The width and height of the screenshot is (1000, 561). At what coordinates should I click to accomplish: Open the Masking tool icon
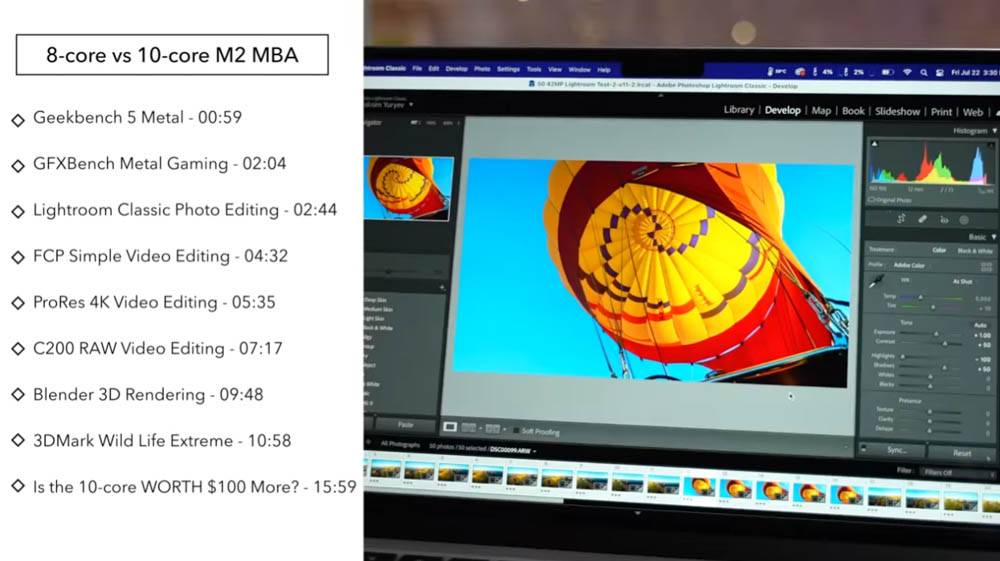tap(964, 219)
